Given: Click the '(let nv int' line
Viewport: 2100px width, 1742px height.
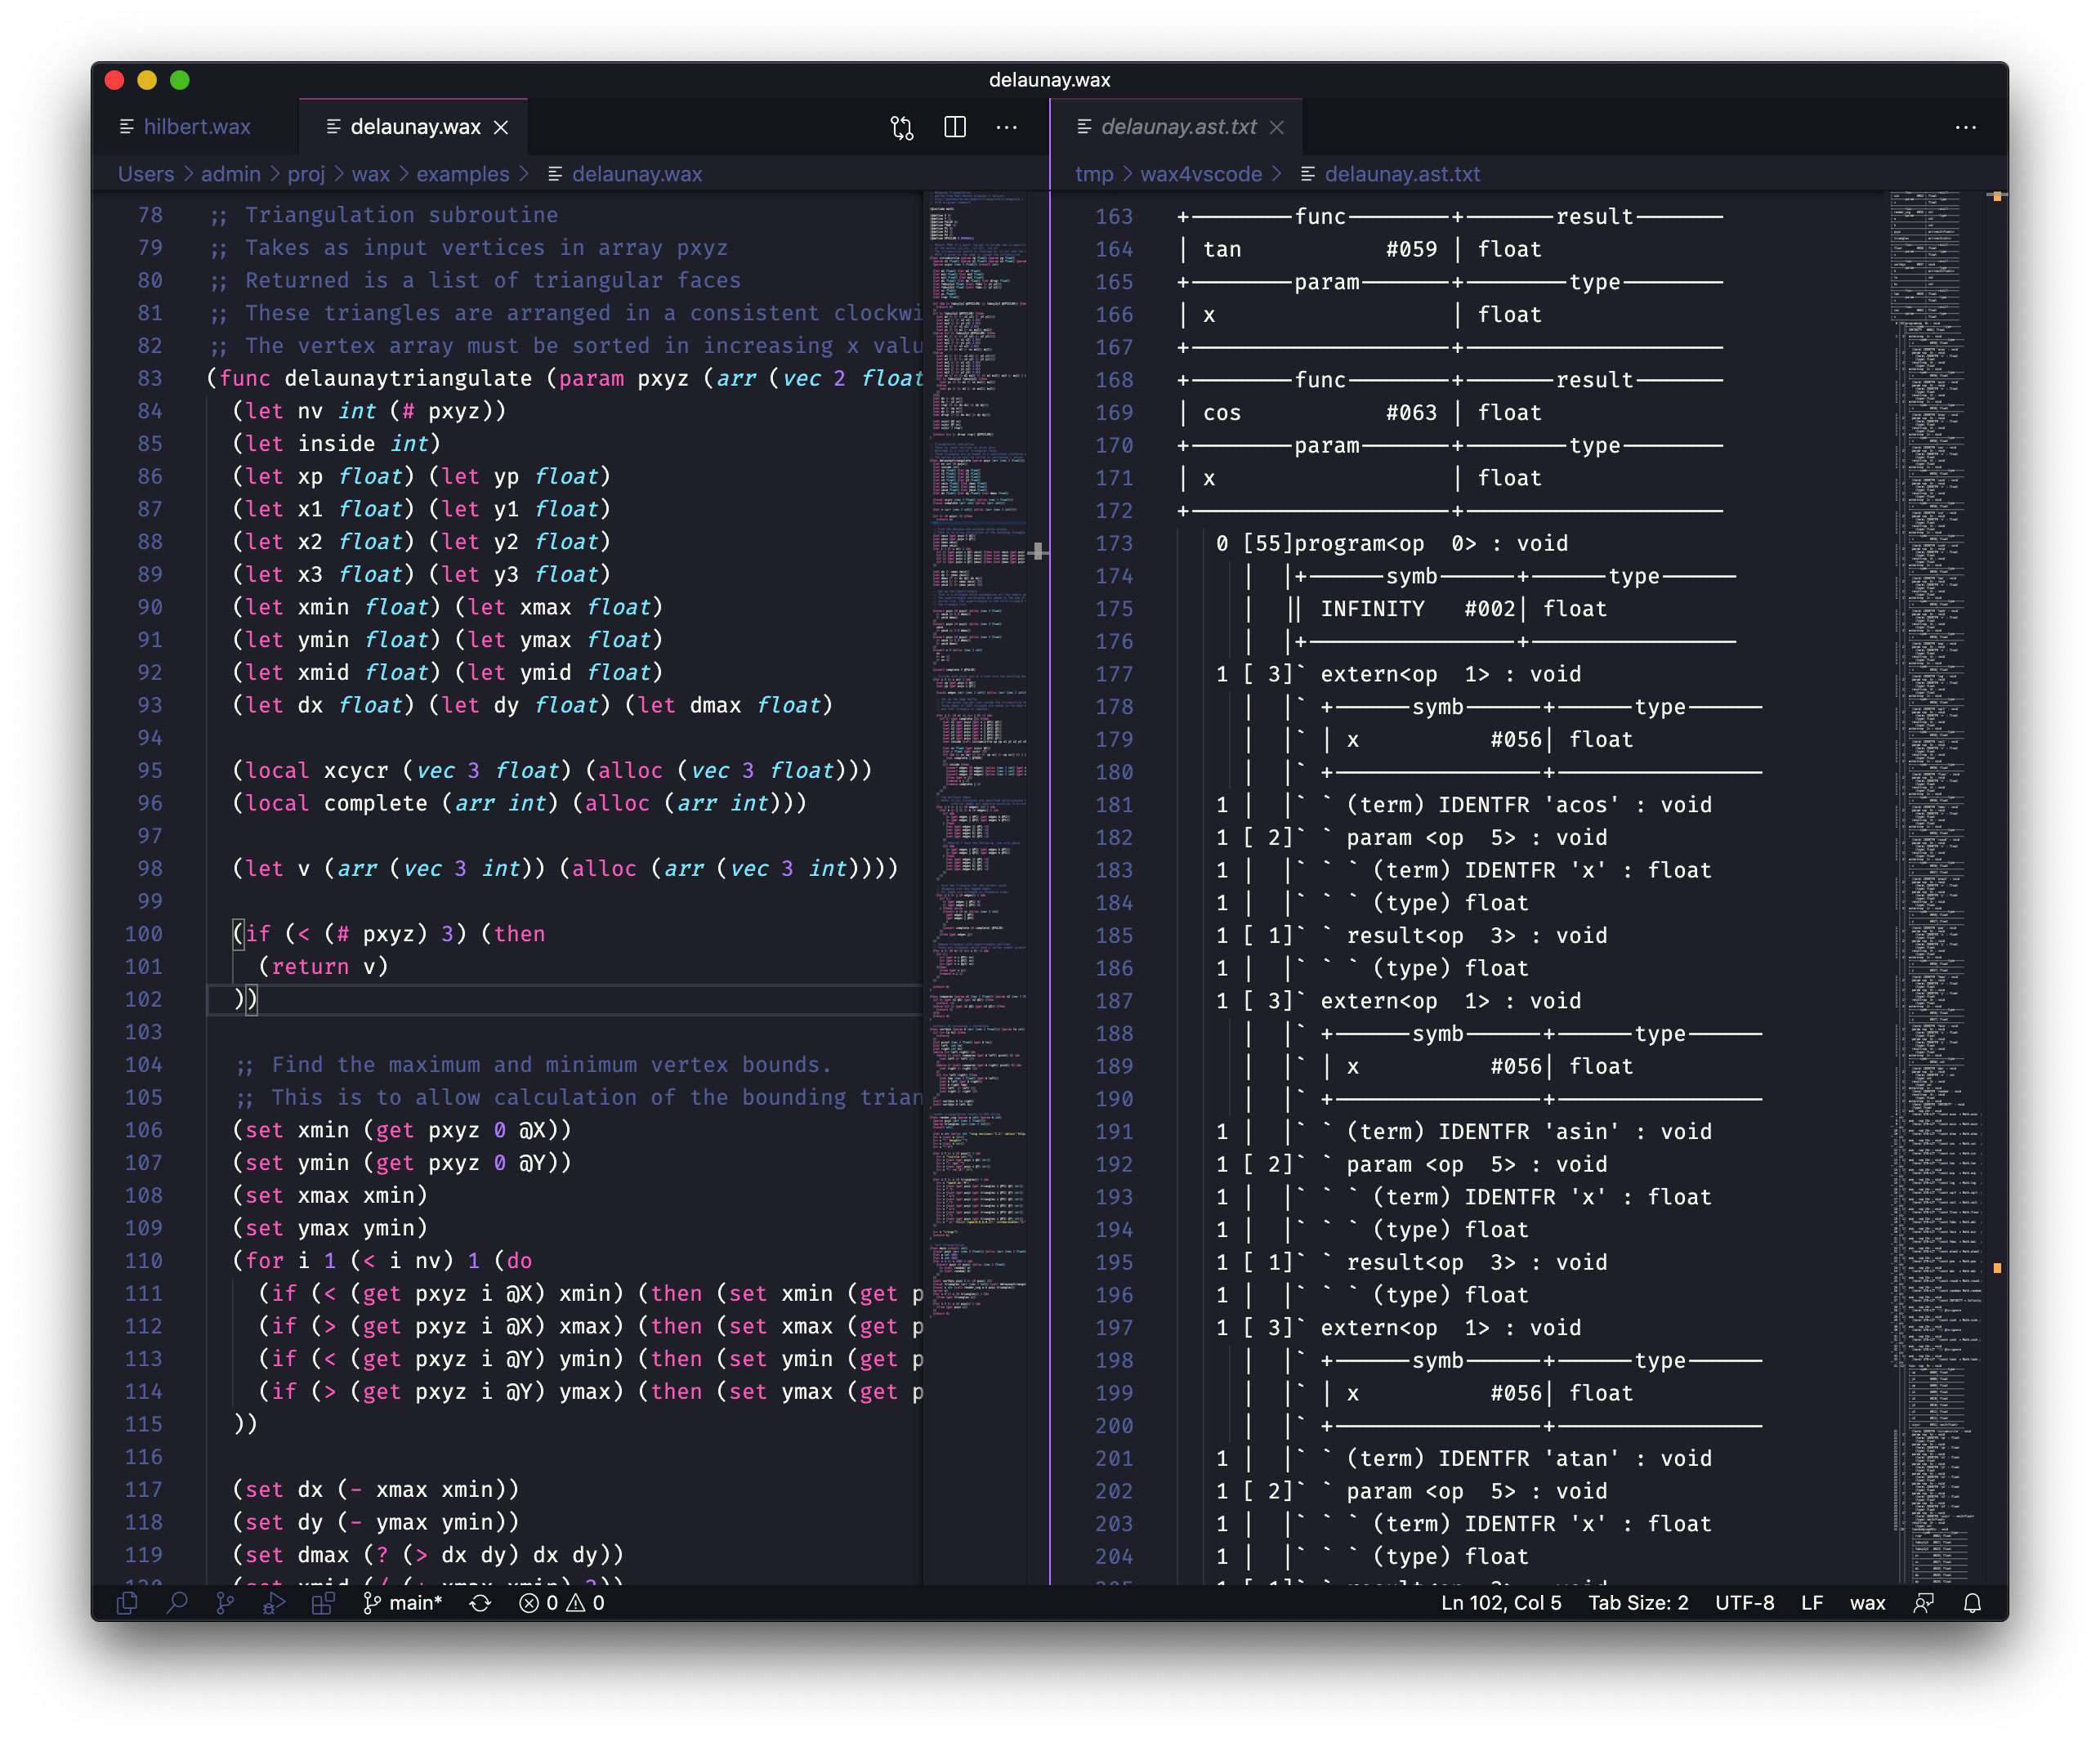Looking at the screenshot, I should pyautogui.click(x=369, y=411).
